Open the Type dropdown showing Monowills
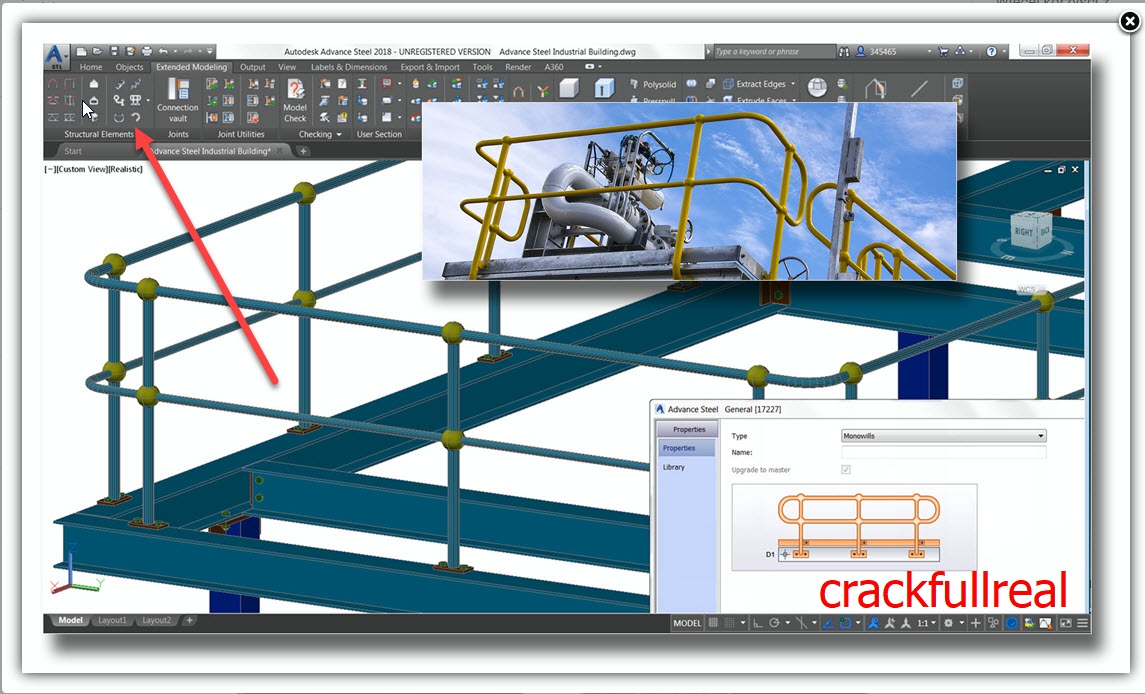Screen dimensions: 1145x694 (x=943, y=436)
